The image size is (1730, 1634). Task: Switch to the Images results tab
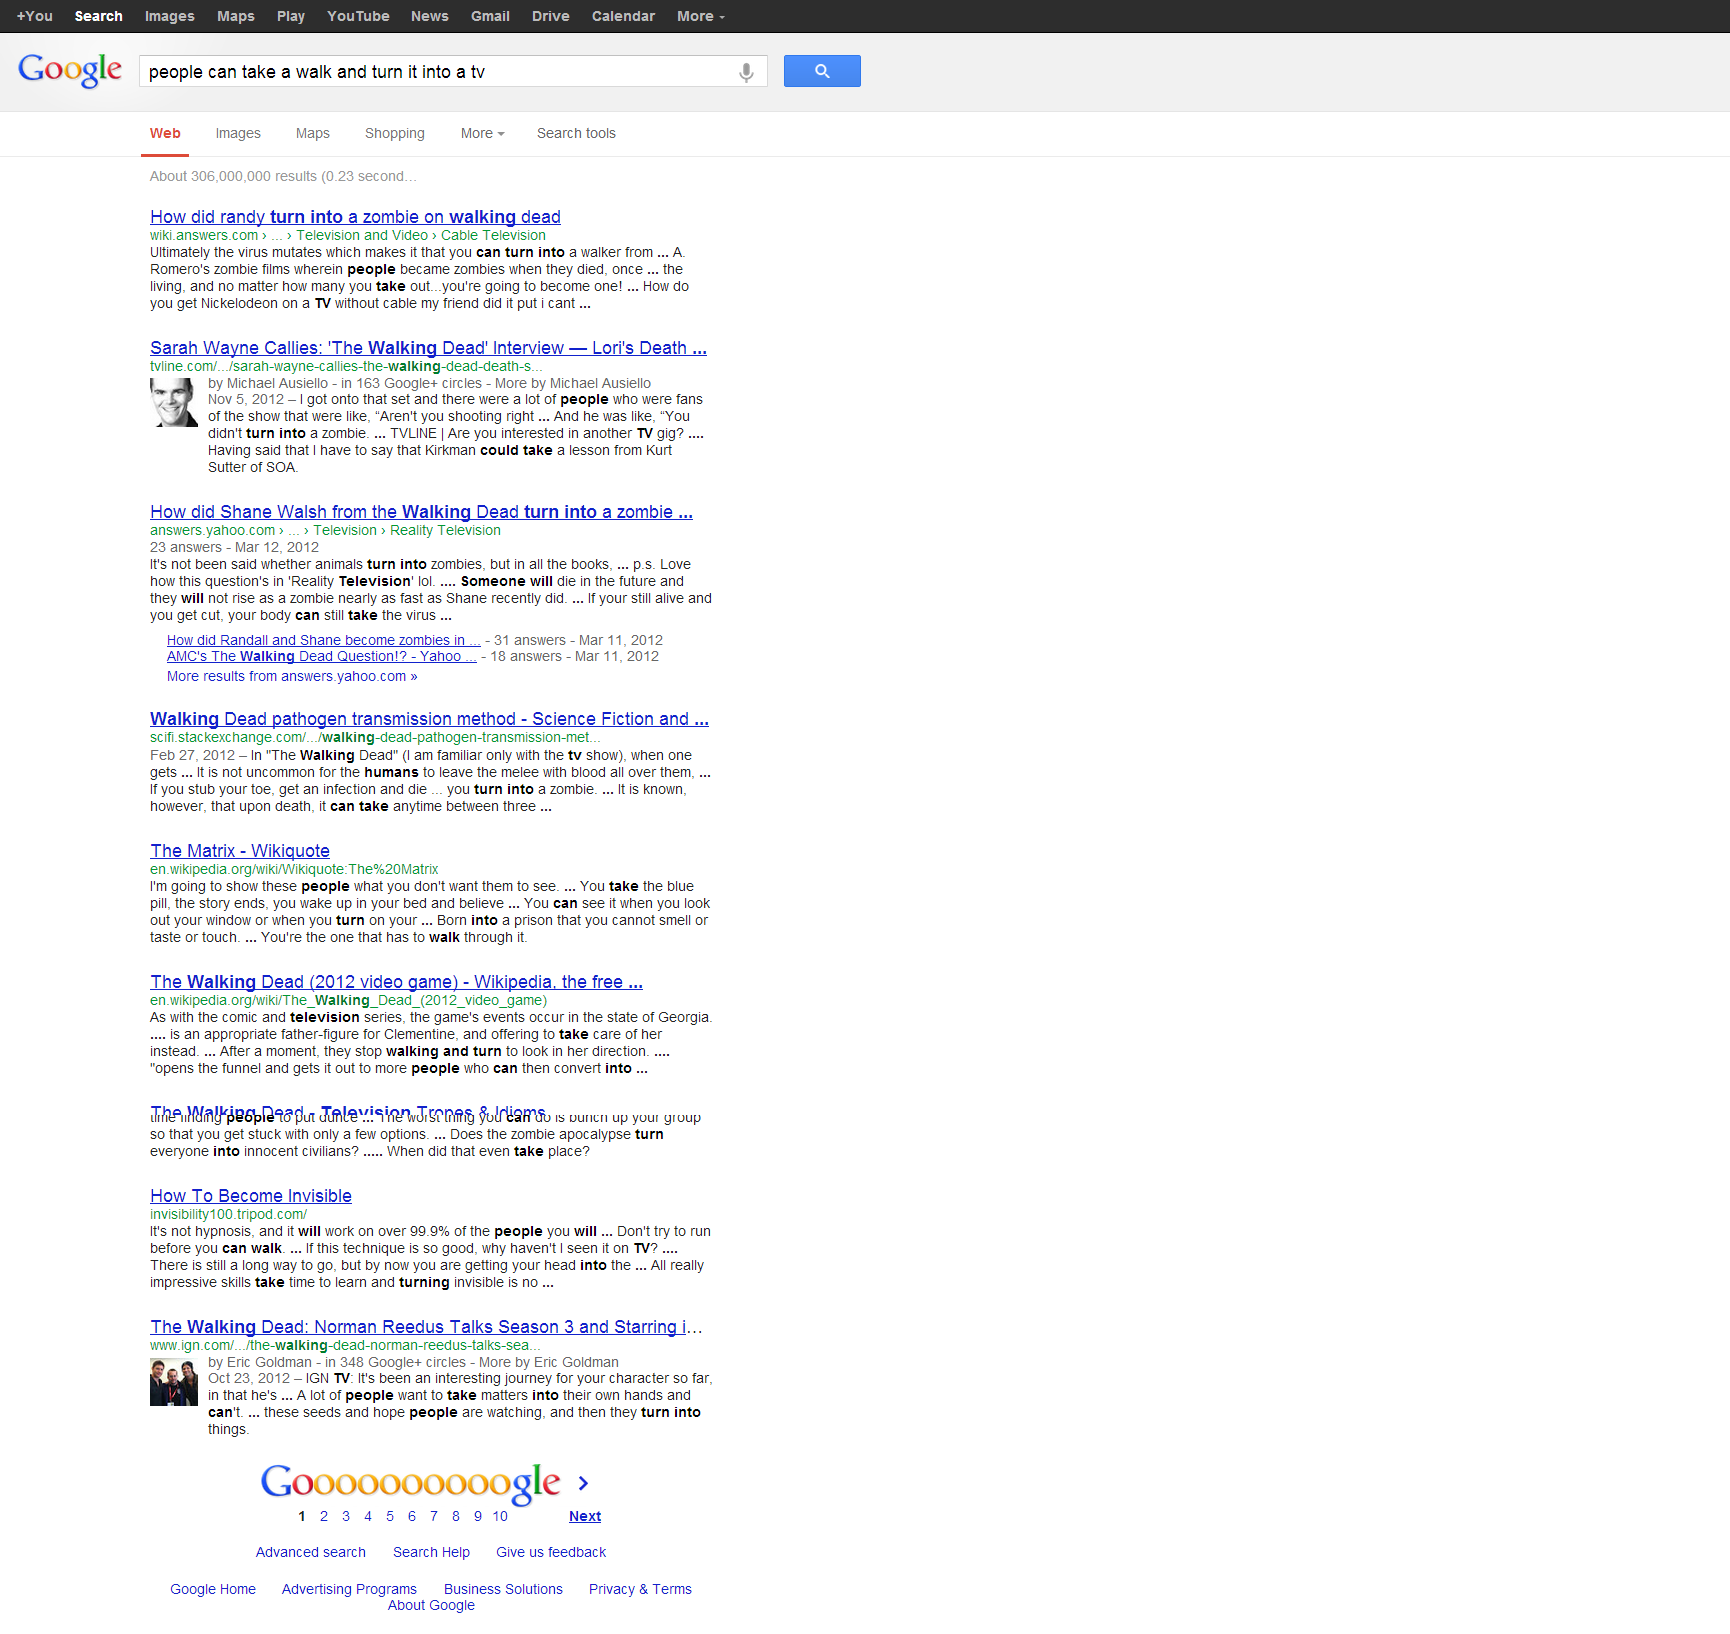tap(238, 133)
